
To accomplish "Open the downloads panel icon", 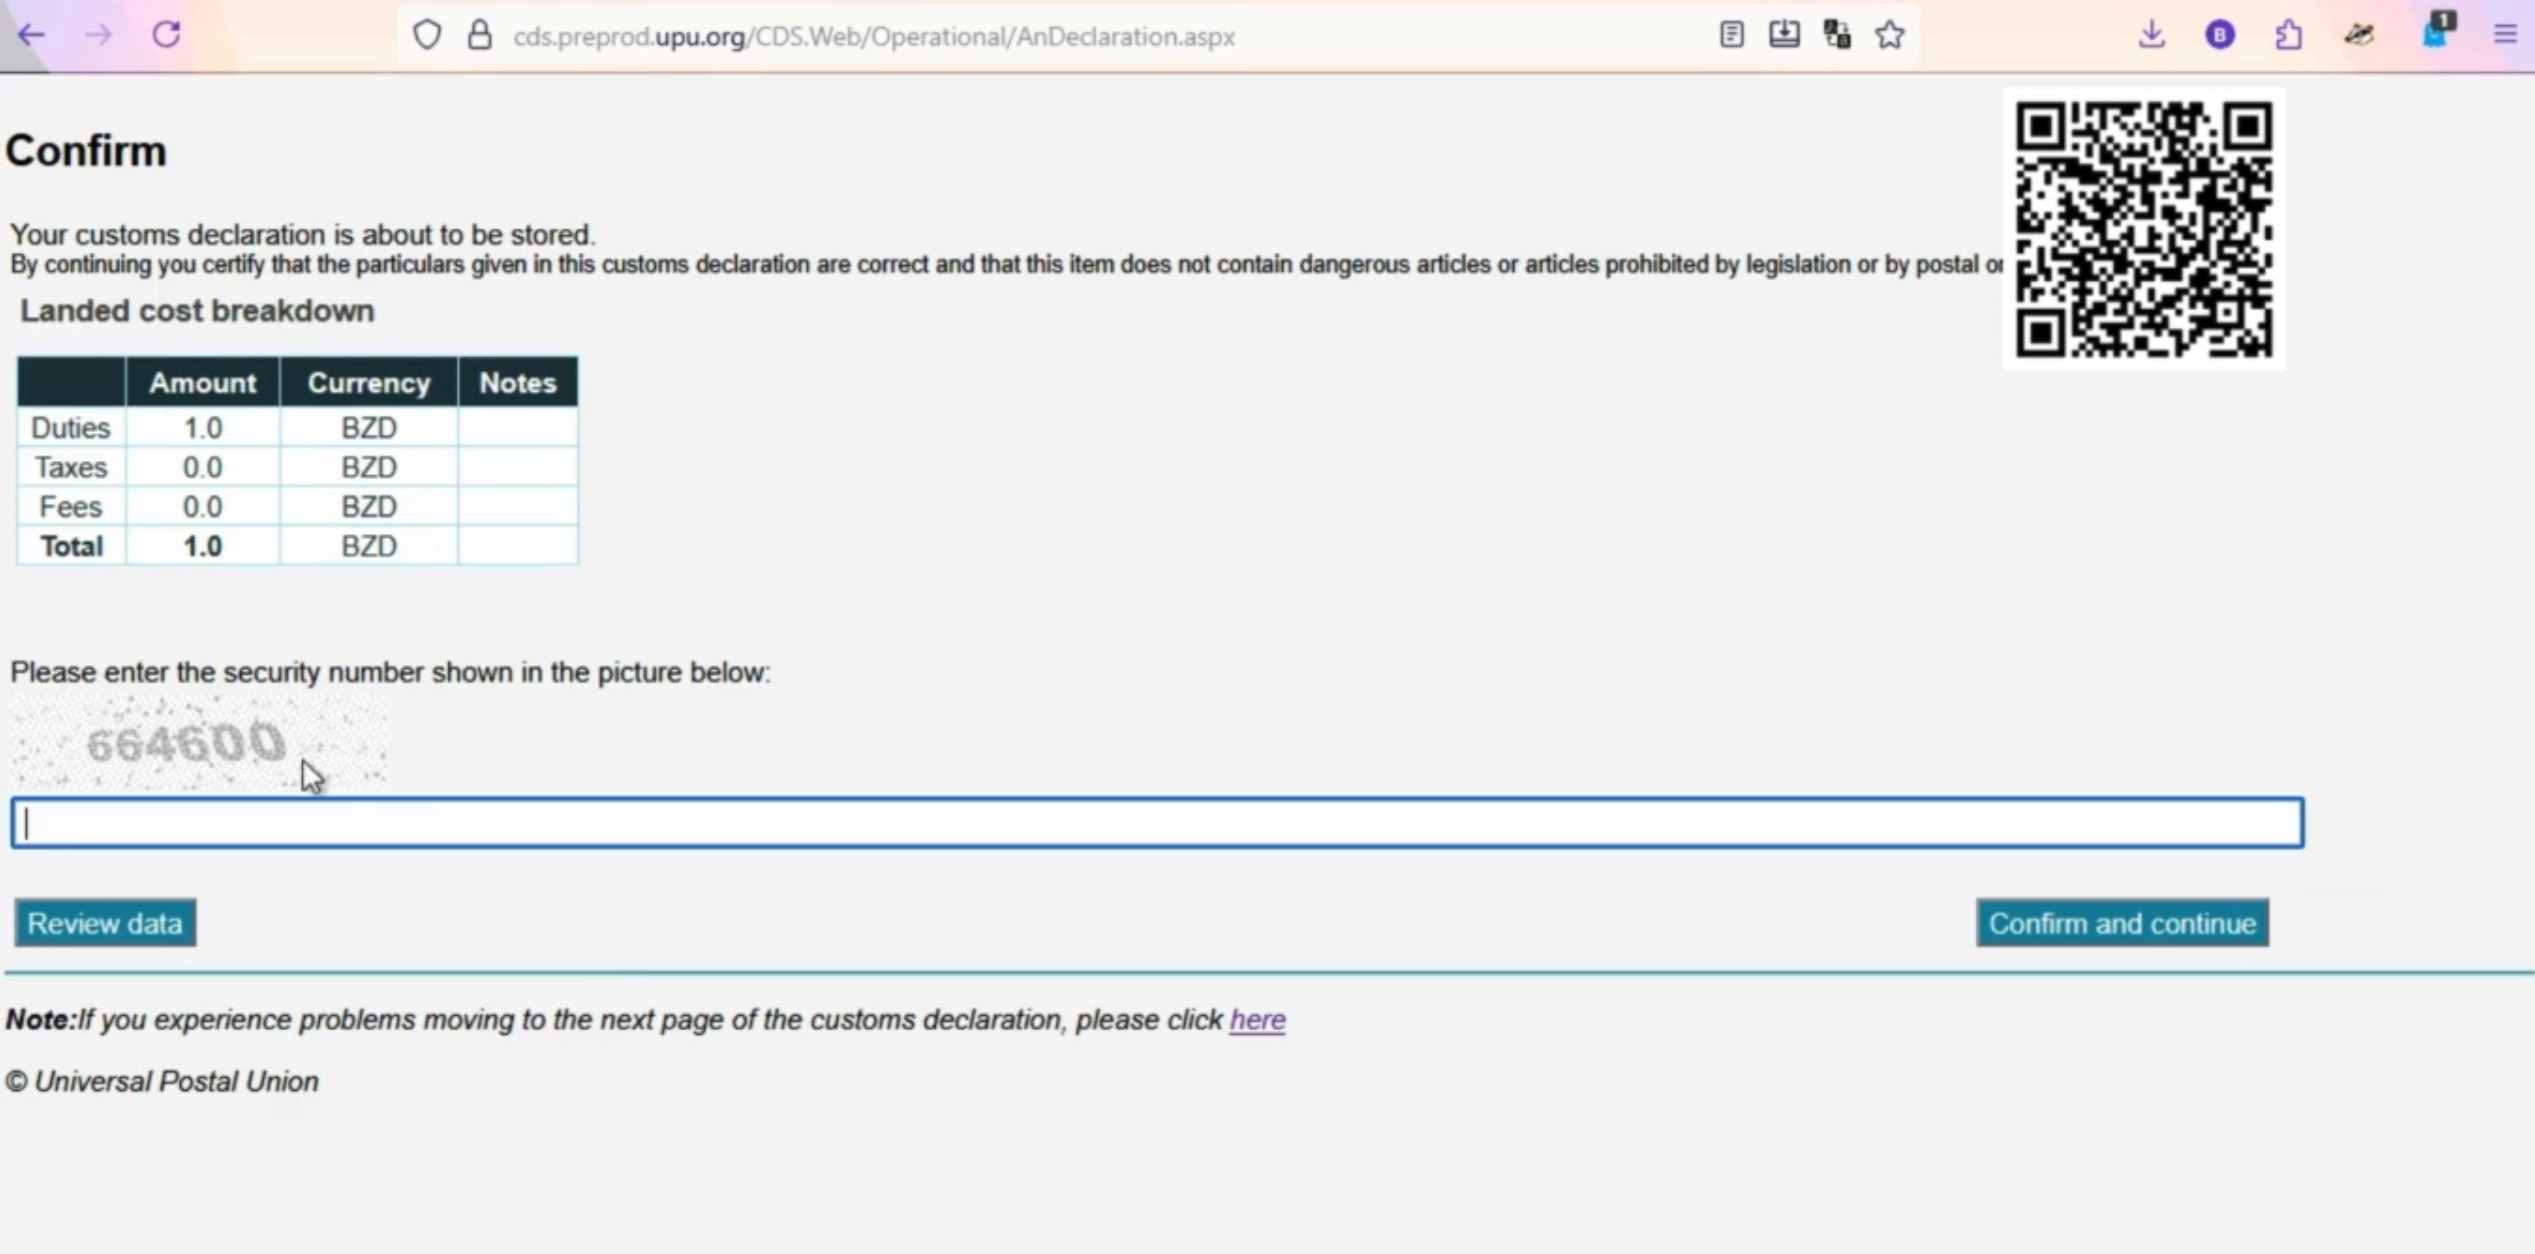I will pos(2152,35).
